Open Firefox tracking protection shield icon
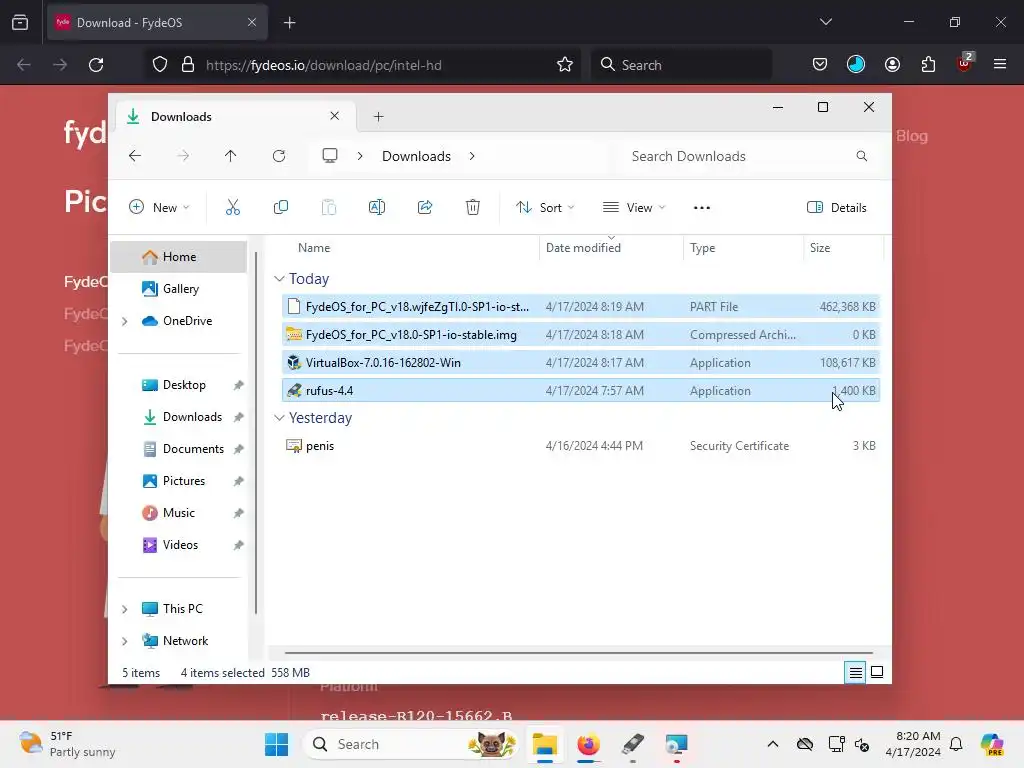Image resolution: width=1024 pixels, height=768 pixels. [160, 65]
